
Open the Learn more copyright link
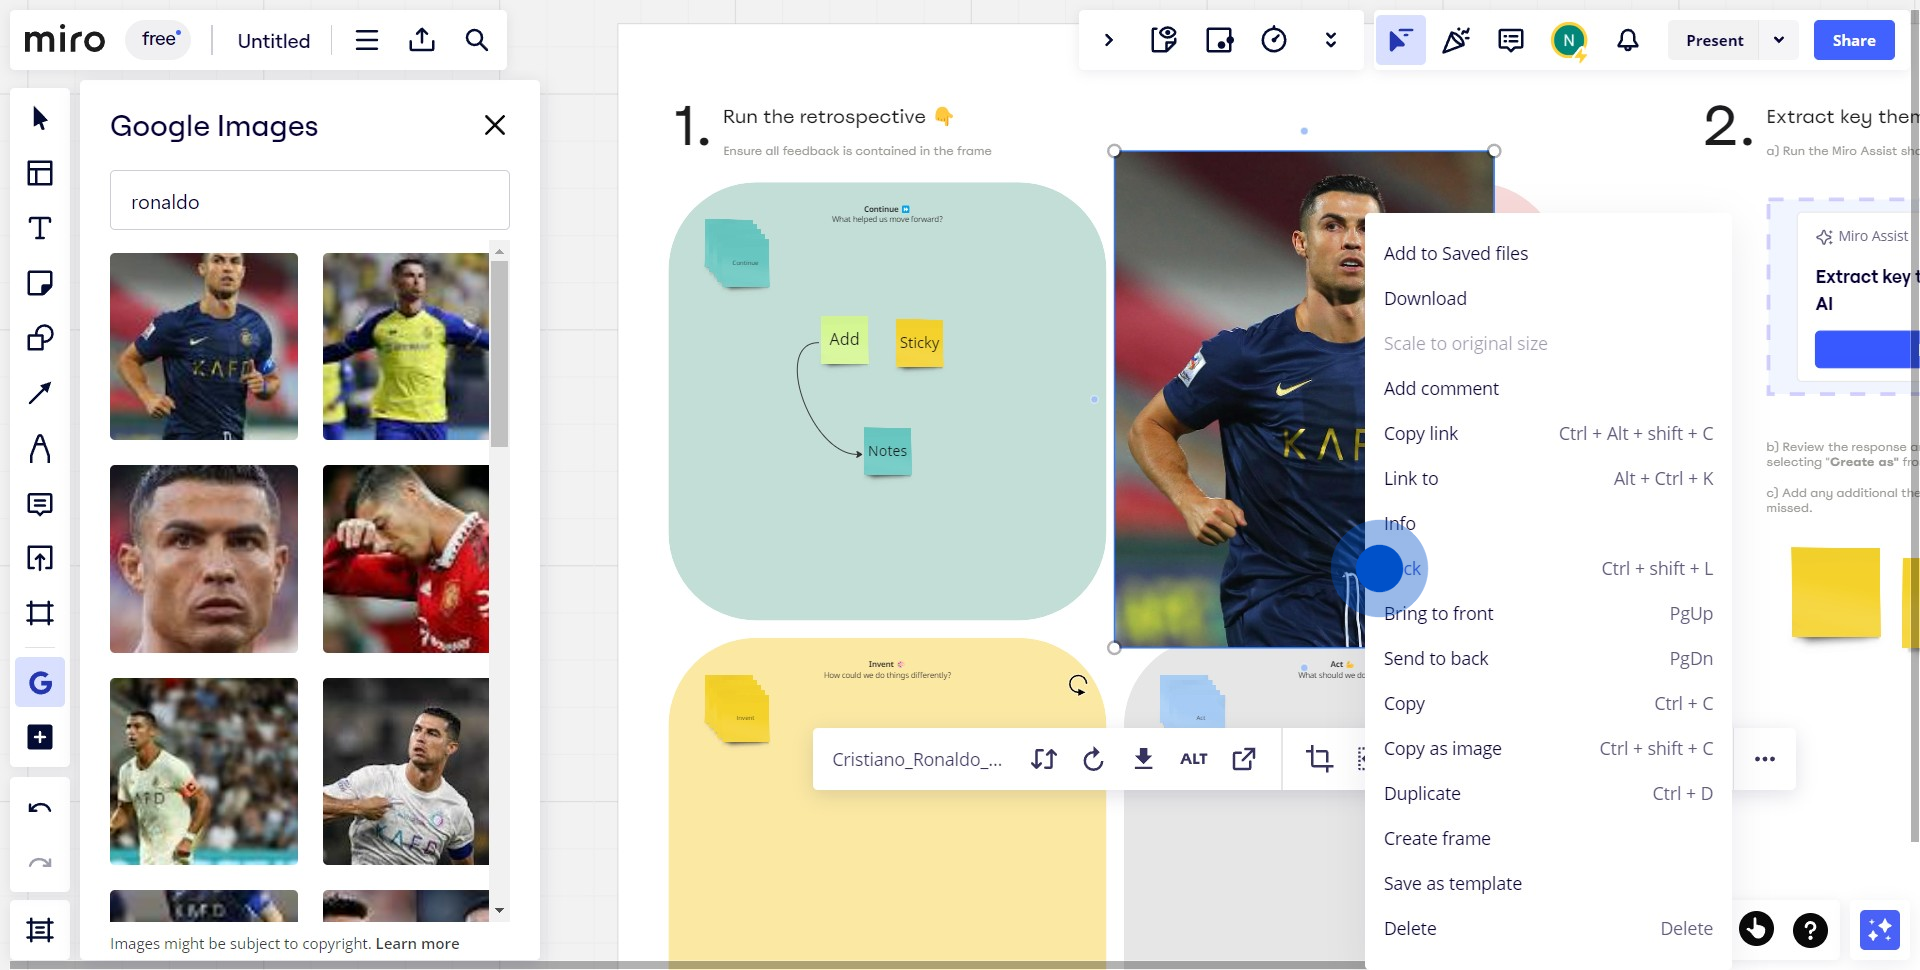(417, 944)
